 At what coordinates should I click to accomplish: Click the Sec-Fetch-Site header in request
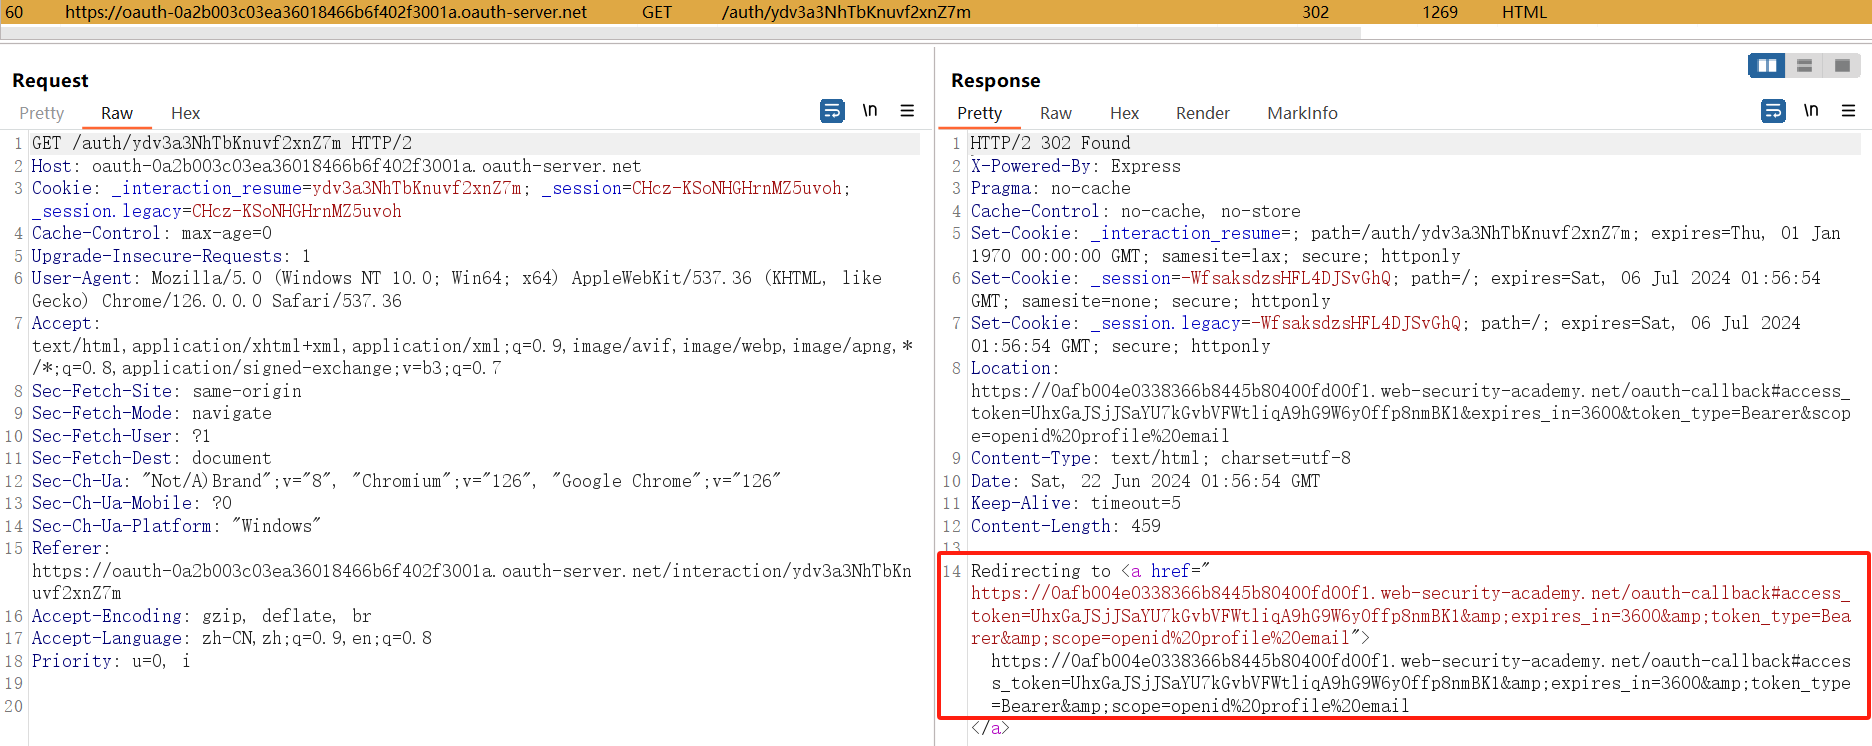click(167, 391)
